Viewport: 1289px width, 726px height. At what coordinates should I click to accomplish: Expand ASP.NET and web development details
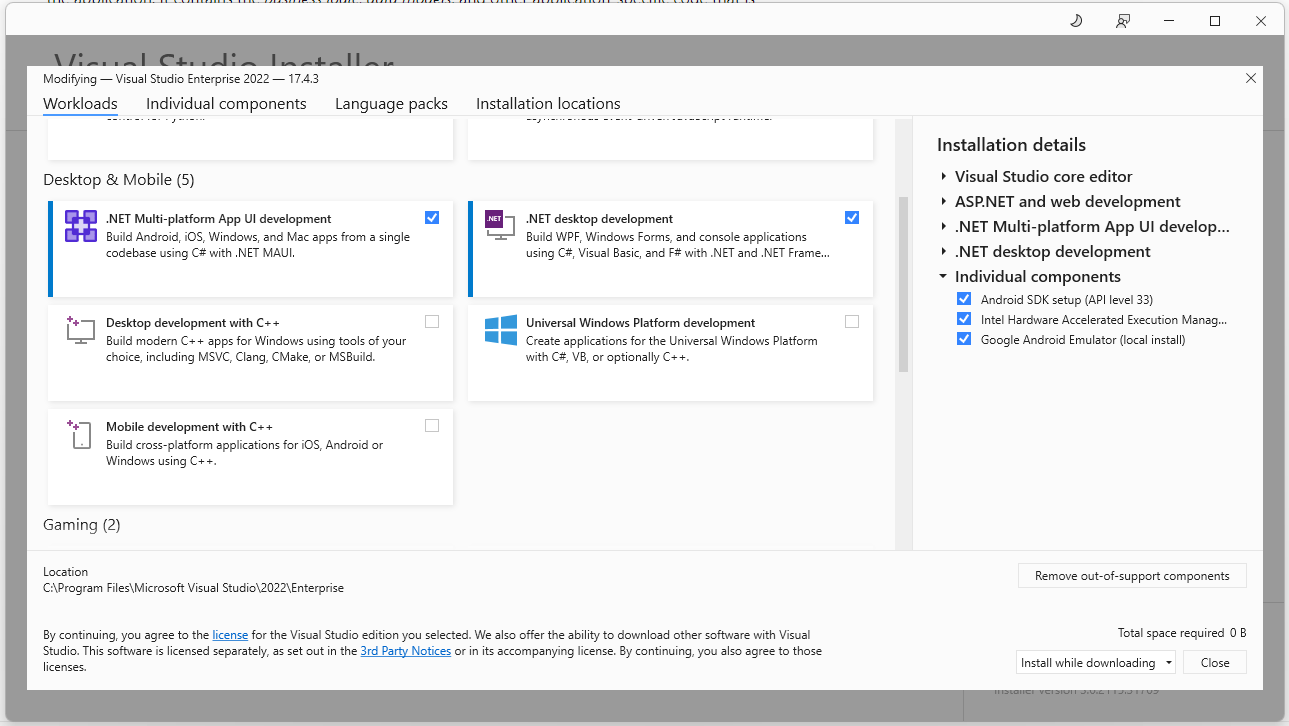tap(943, 201)
